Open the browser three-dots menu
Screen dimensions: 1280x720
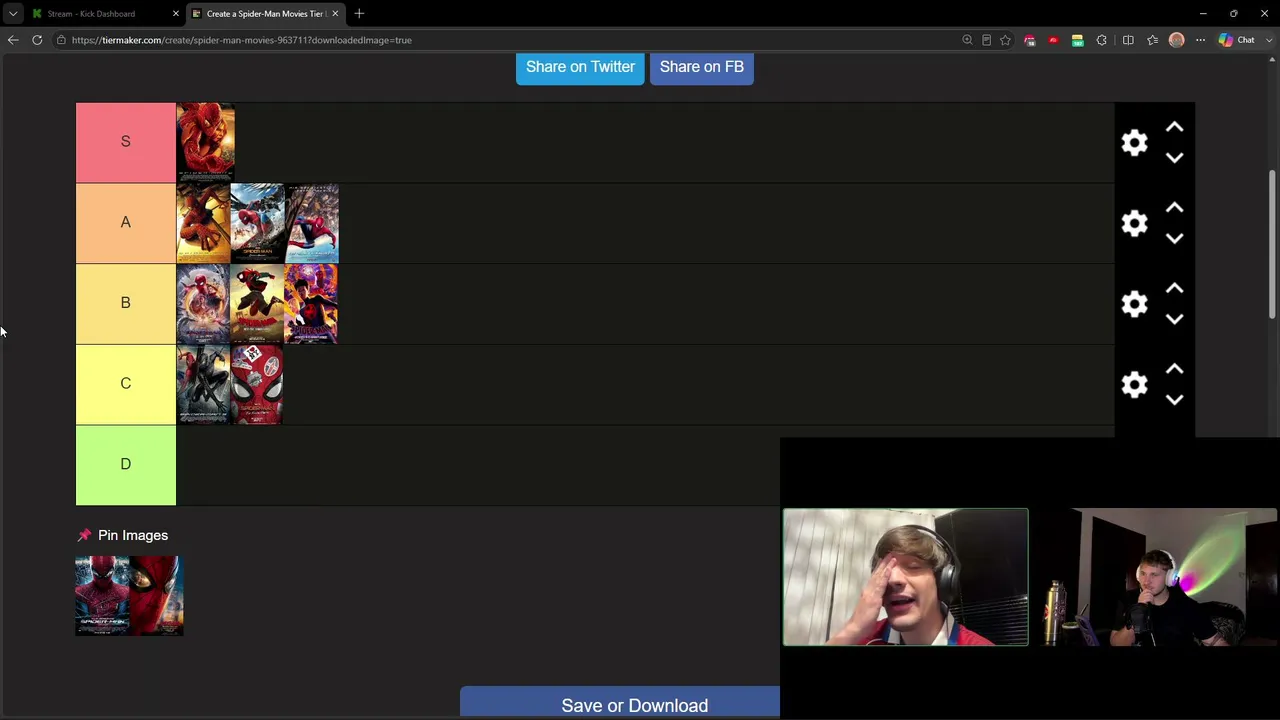pos(1200,40)
